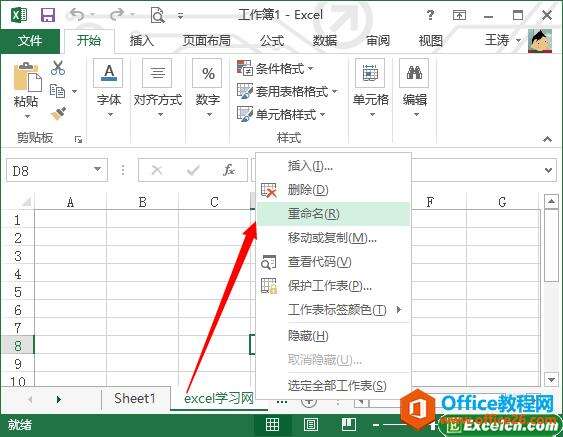Collapse the ribbon with the up chevron

547,139
